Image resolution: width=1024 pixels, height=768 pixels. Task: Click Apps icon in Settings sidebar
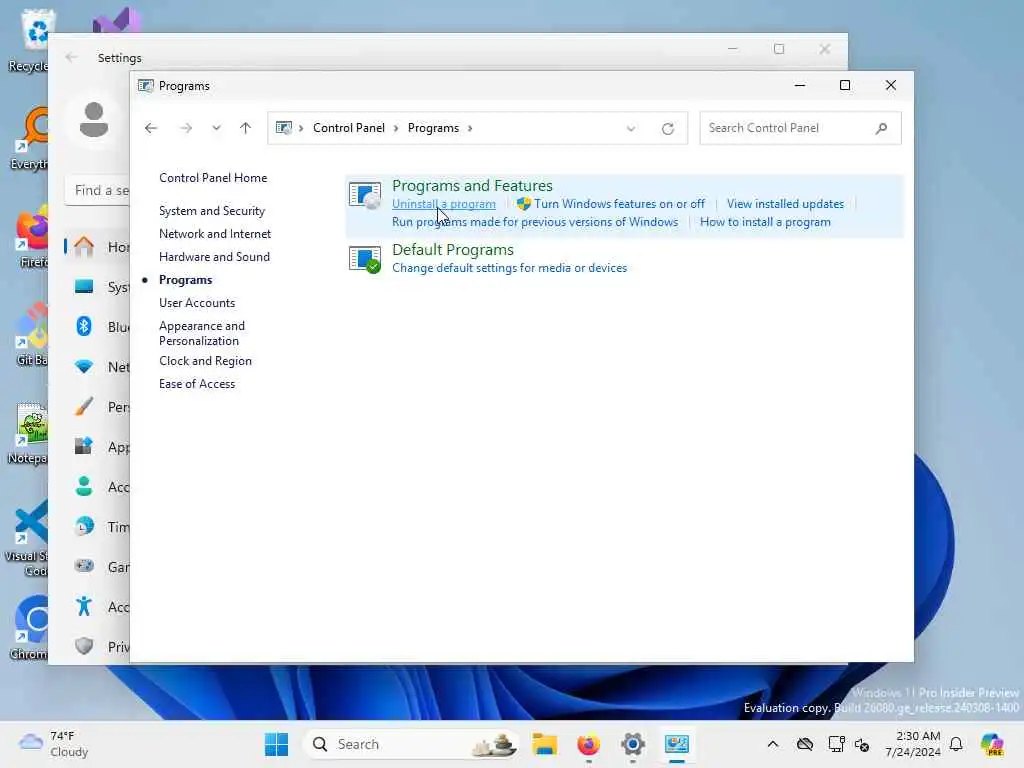pyautogui.click(x=84, y=446)
